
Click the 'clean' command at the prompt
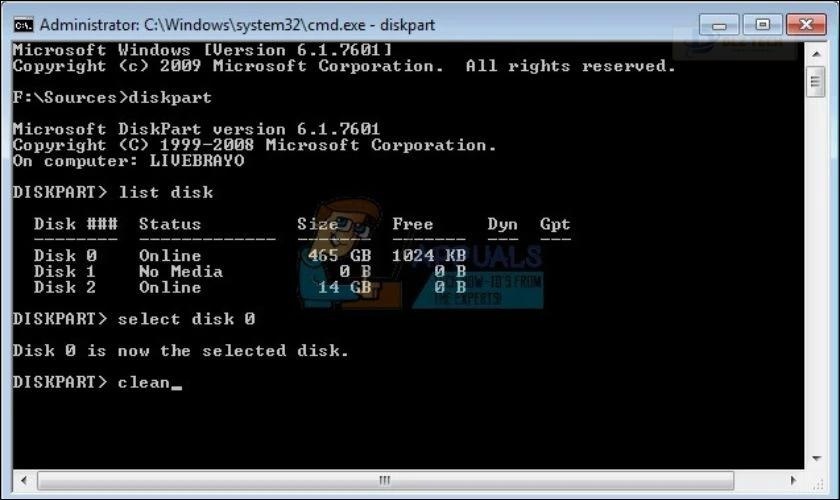coord(144,382)
